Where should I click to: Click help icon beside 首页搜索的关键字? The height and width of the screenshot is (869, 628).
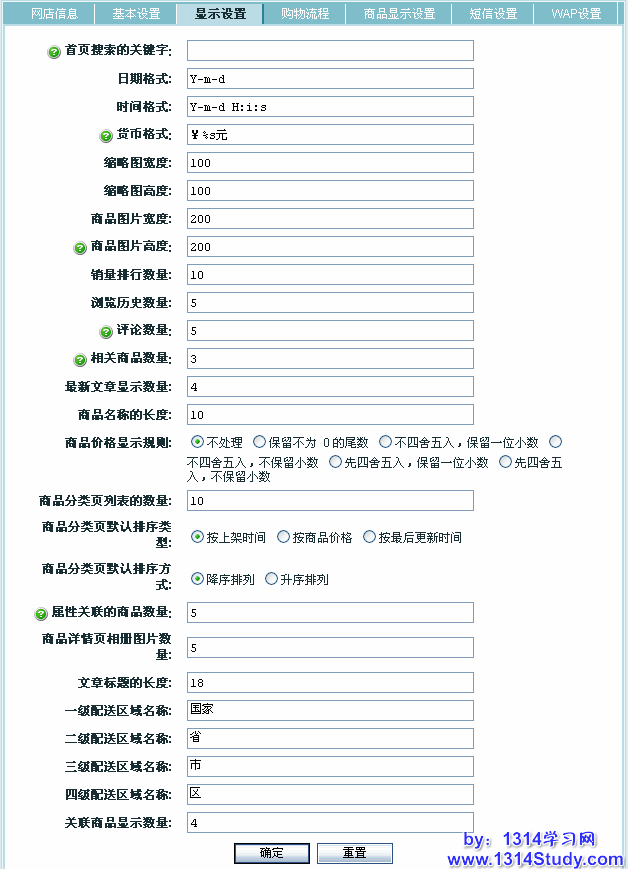[54, 52]
